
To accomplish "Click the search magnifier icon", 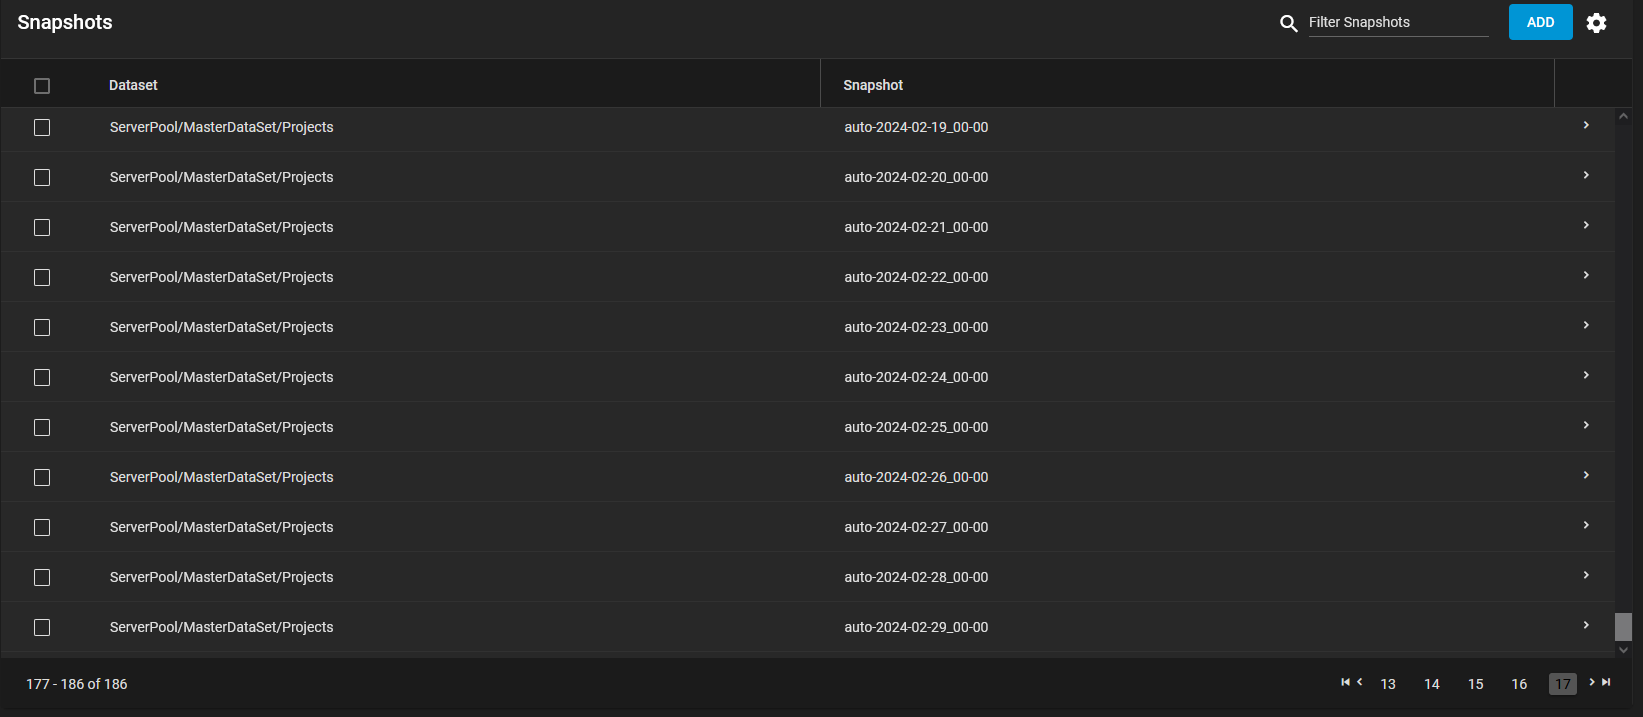I will pos(1288,23).
